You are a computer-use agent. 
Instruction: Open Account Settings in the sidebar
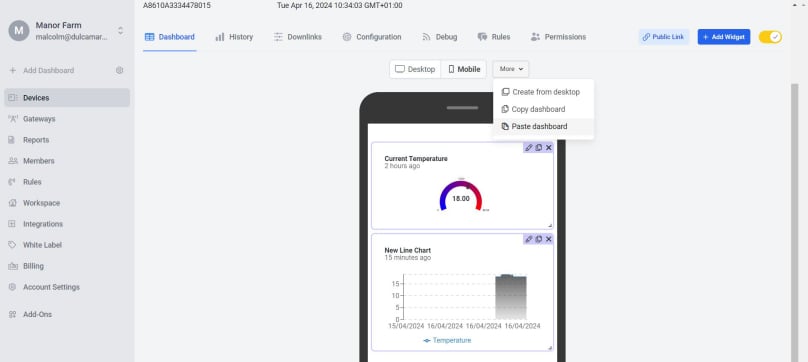coord(67,287)
